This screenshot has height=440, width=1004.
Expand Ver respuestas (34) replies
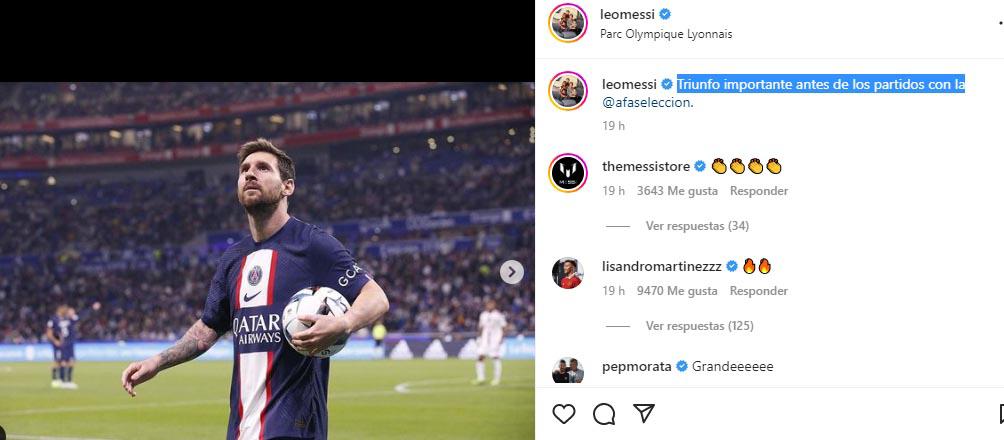pos(697,226)
